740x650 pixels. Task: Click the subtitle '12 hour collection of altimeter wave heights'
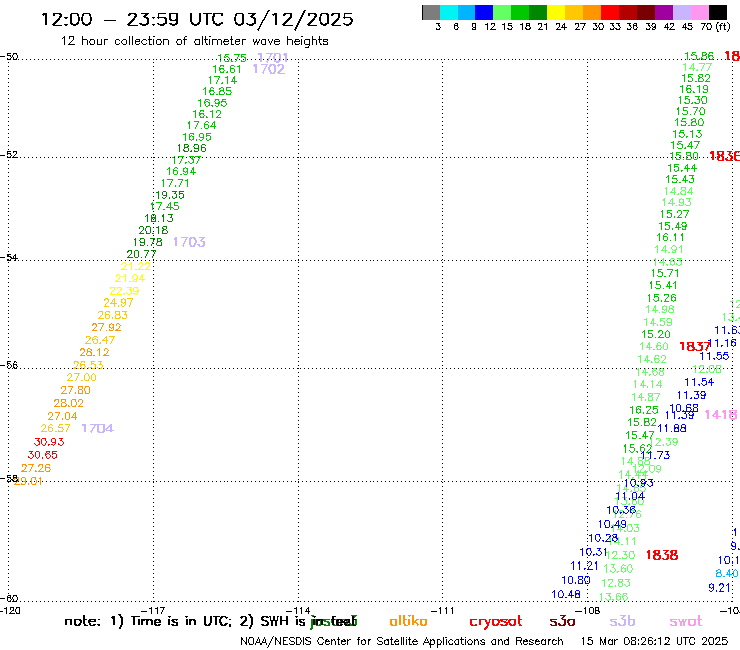(194, 41)
